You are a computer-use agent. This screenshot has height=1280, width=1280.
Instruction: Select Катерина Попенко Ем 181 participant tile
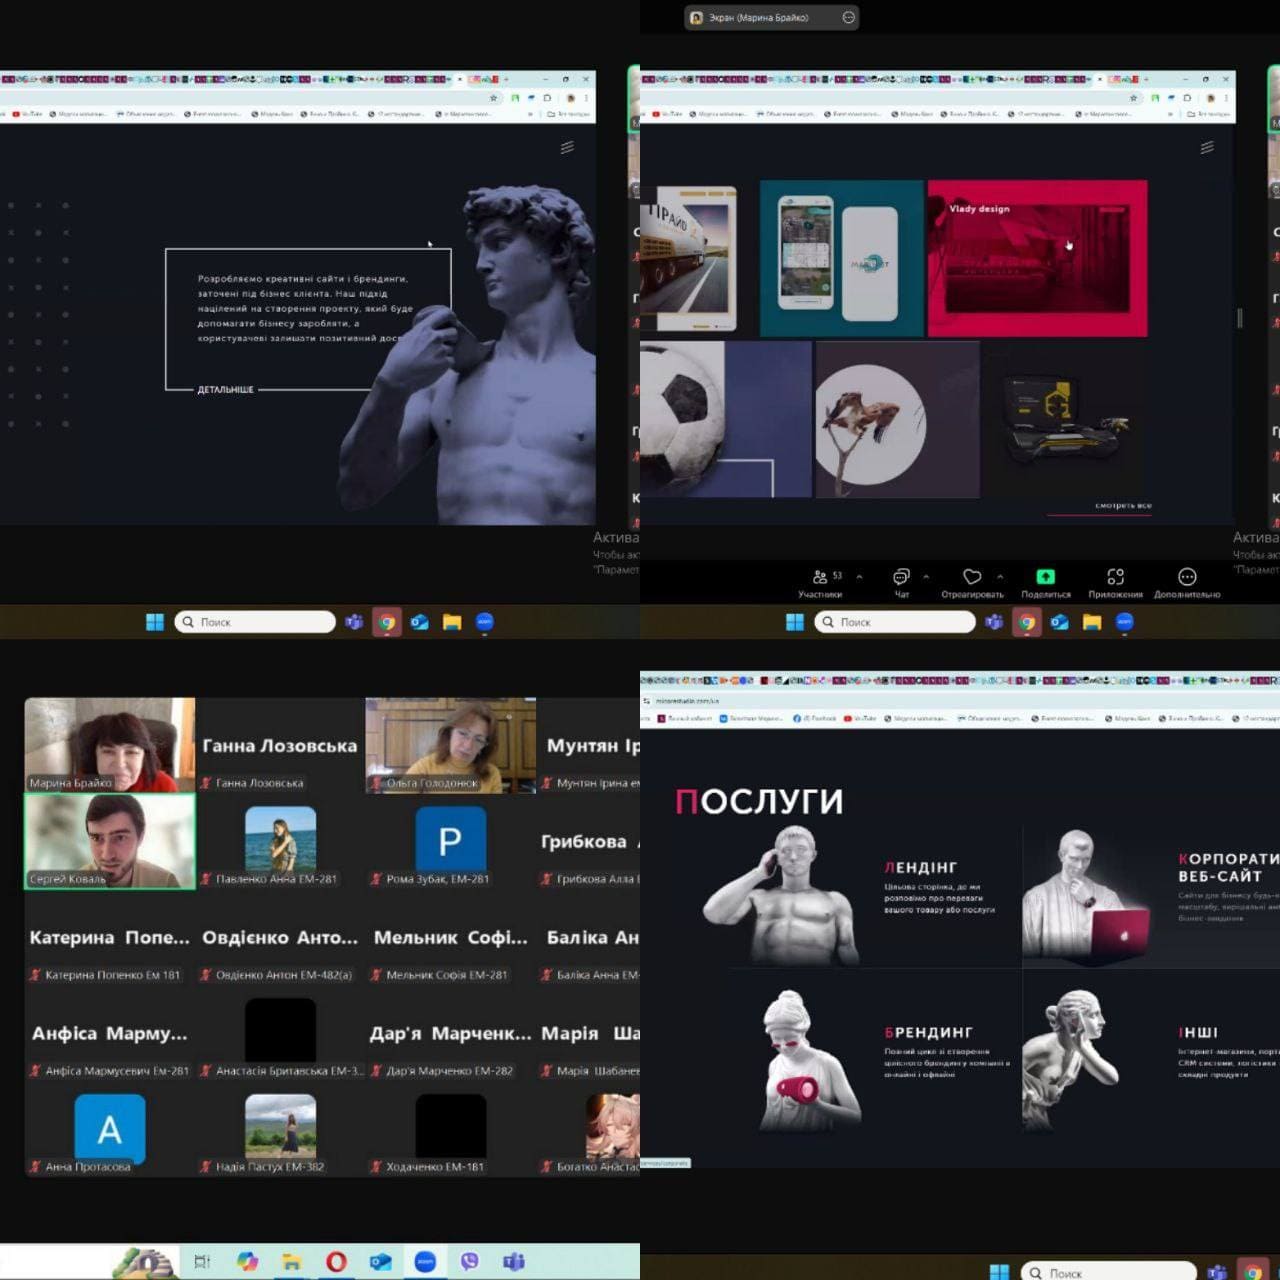[x=110, y=937]
